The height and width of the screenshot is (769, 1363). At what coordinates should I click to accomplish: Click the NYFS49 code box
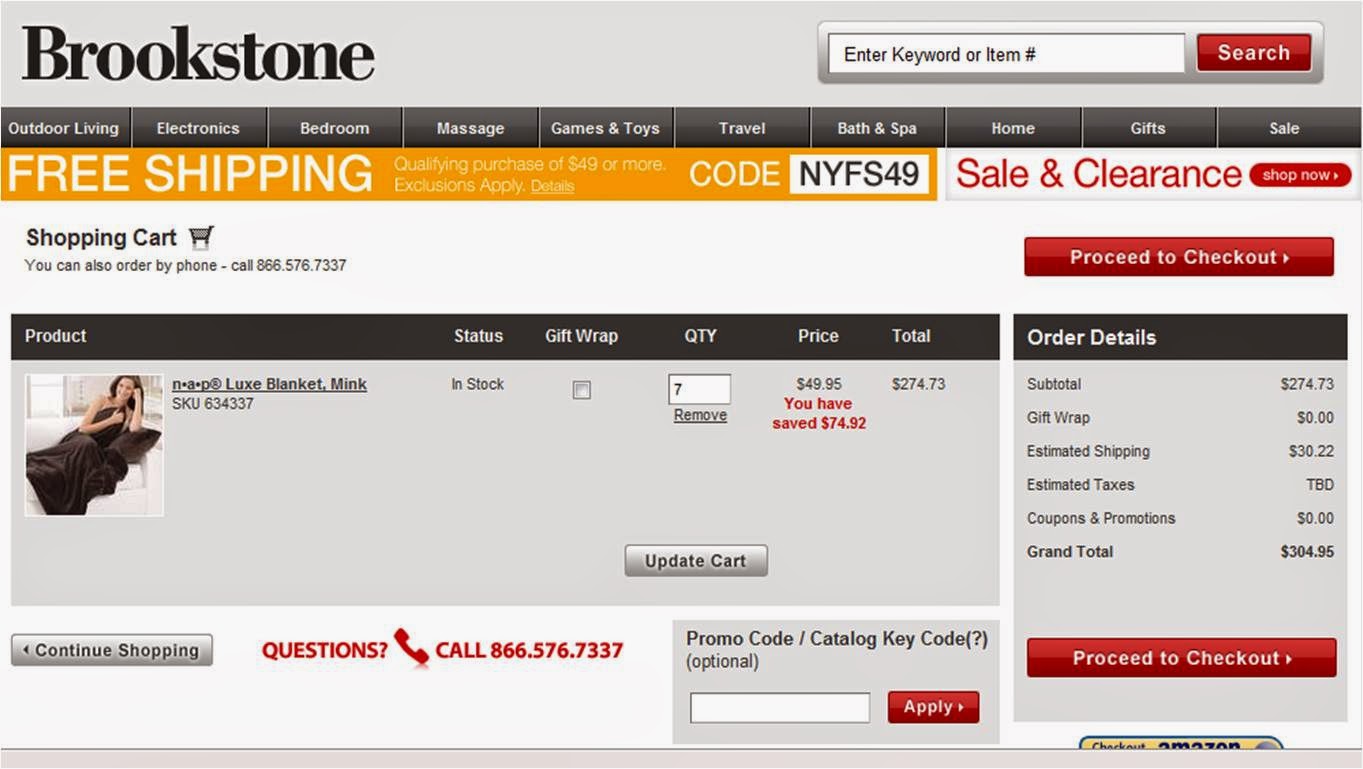[859, 174]
